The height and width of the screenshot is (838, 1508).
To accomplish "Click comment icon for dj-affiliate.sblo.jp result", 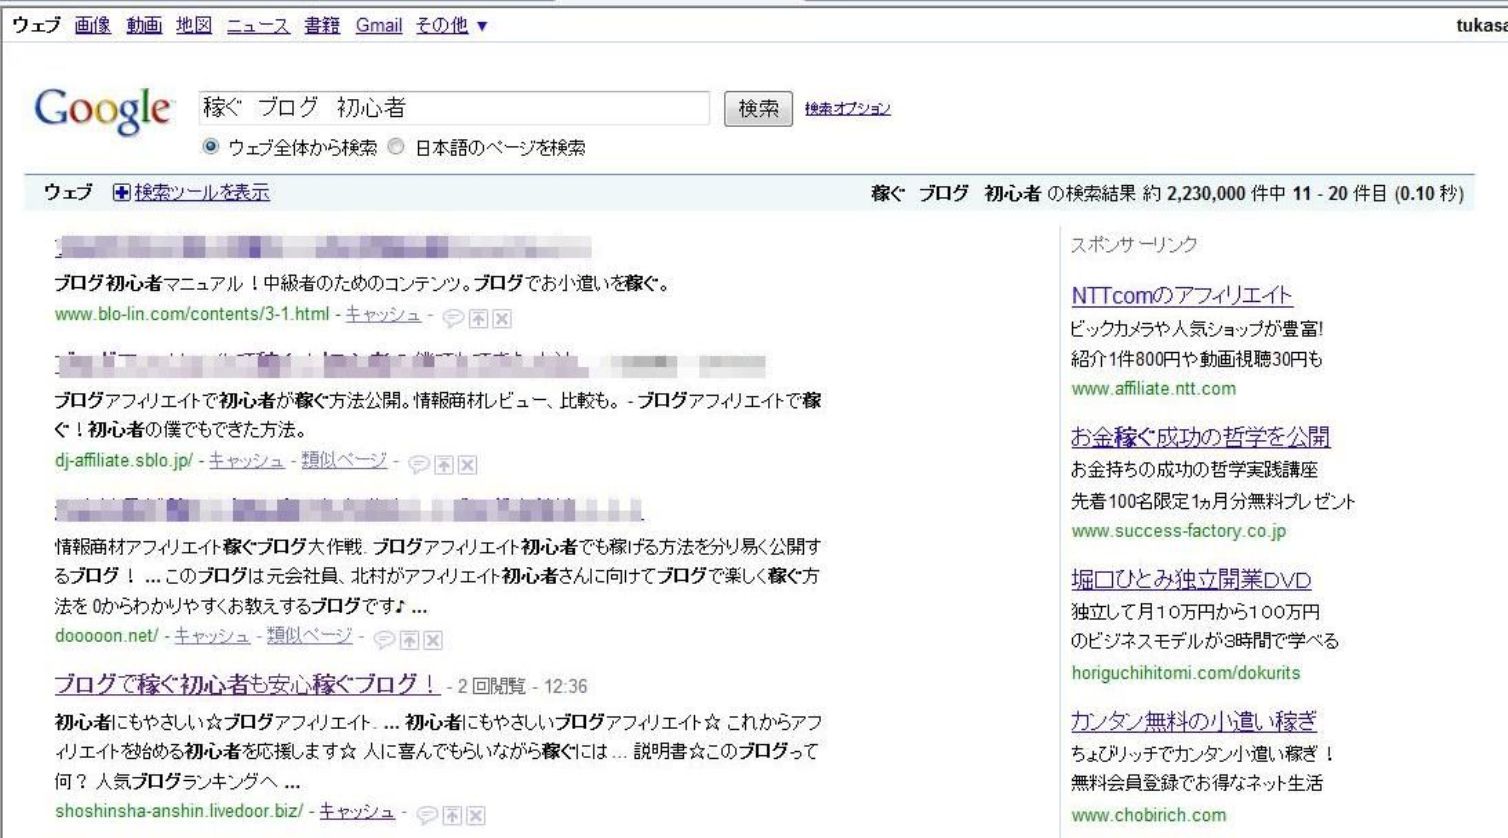I will click(419, 465).
